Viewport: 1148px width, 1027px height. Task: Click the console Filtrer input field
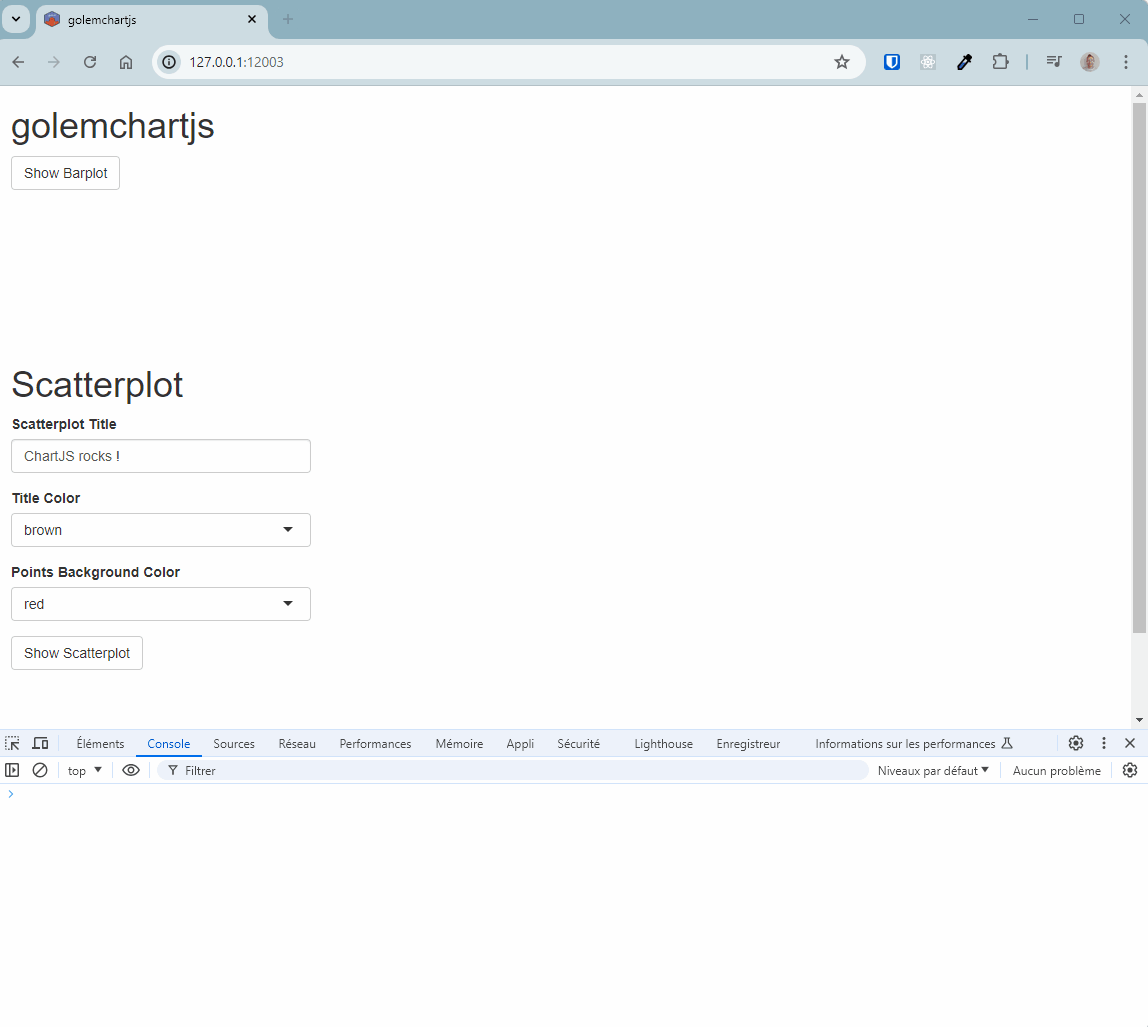point(512,770)
